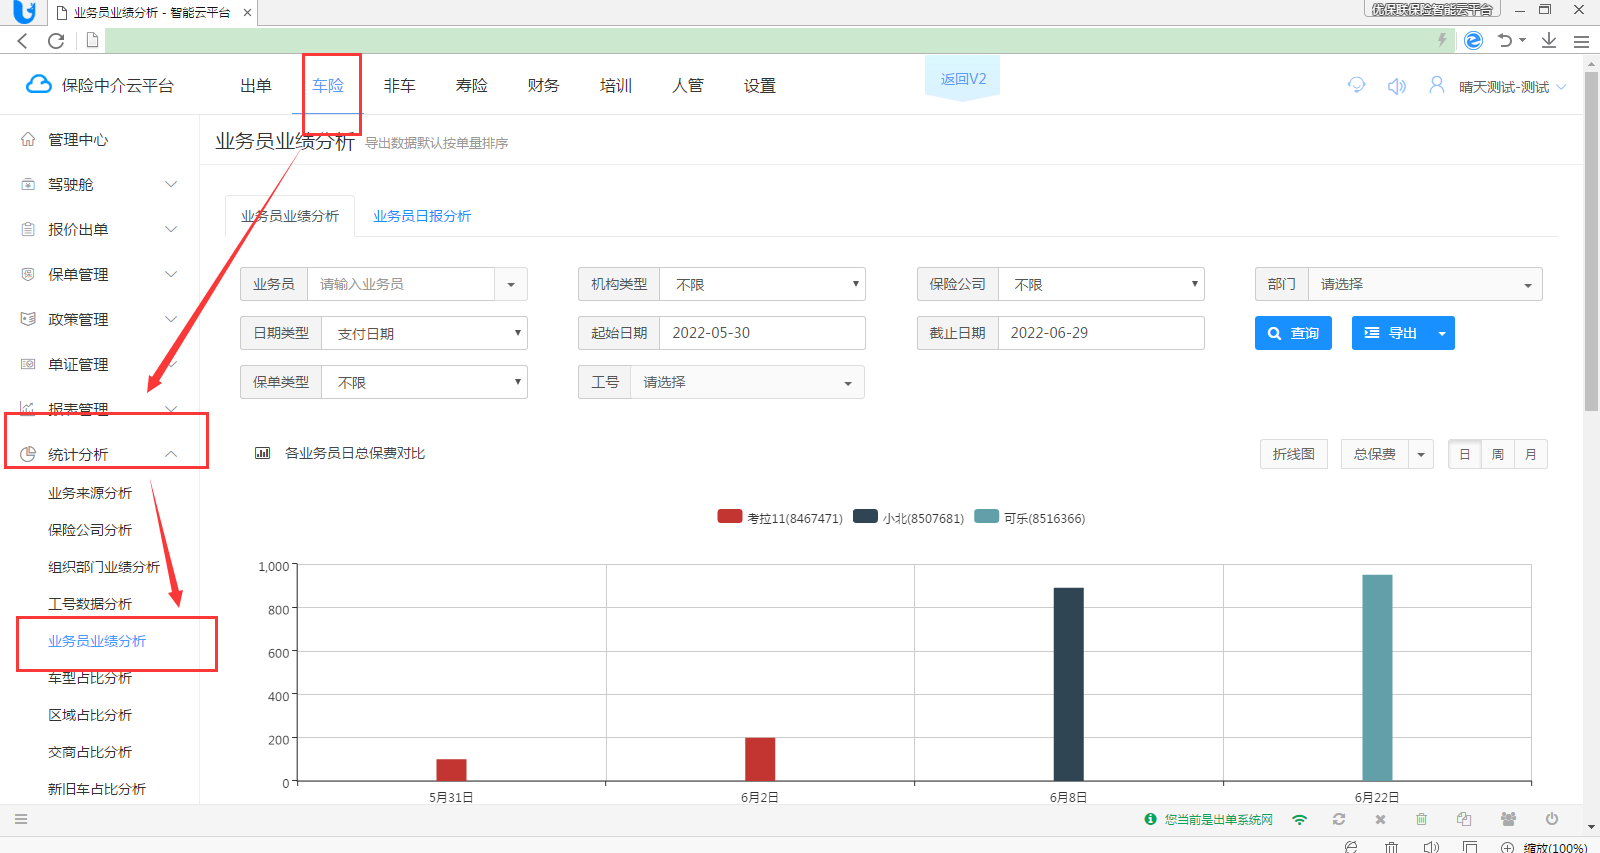The height and width of the screenshot is (853, 1600).
Task: Click the lightning speed-mode icon in address bar
Action: tap(1442, 40)
